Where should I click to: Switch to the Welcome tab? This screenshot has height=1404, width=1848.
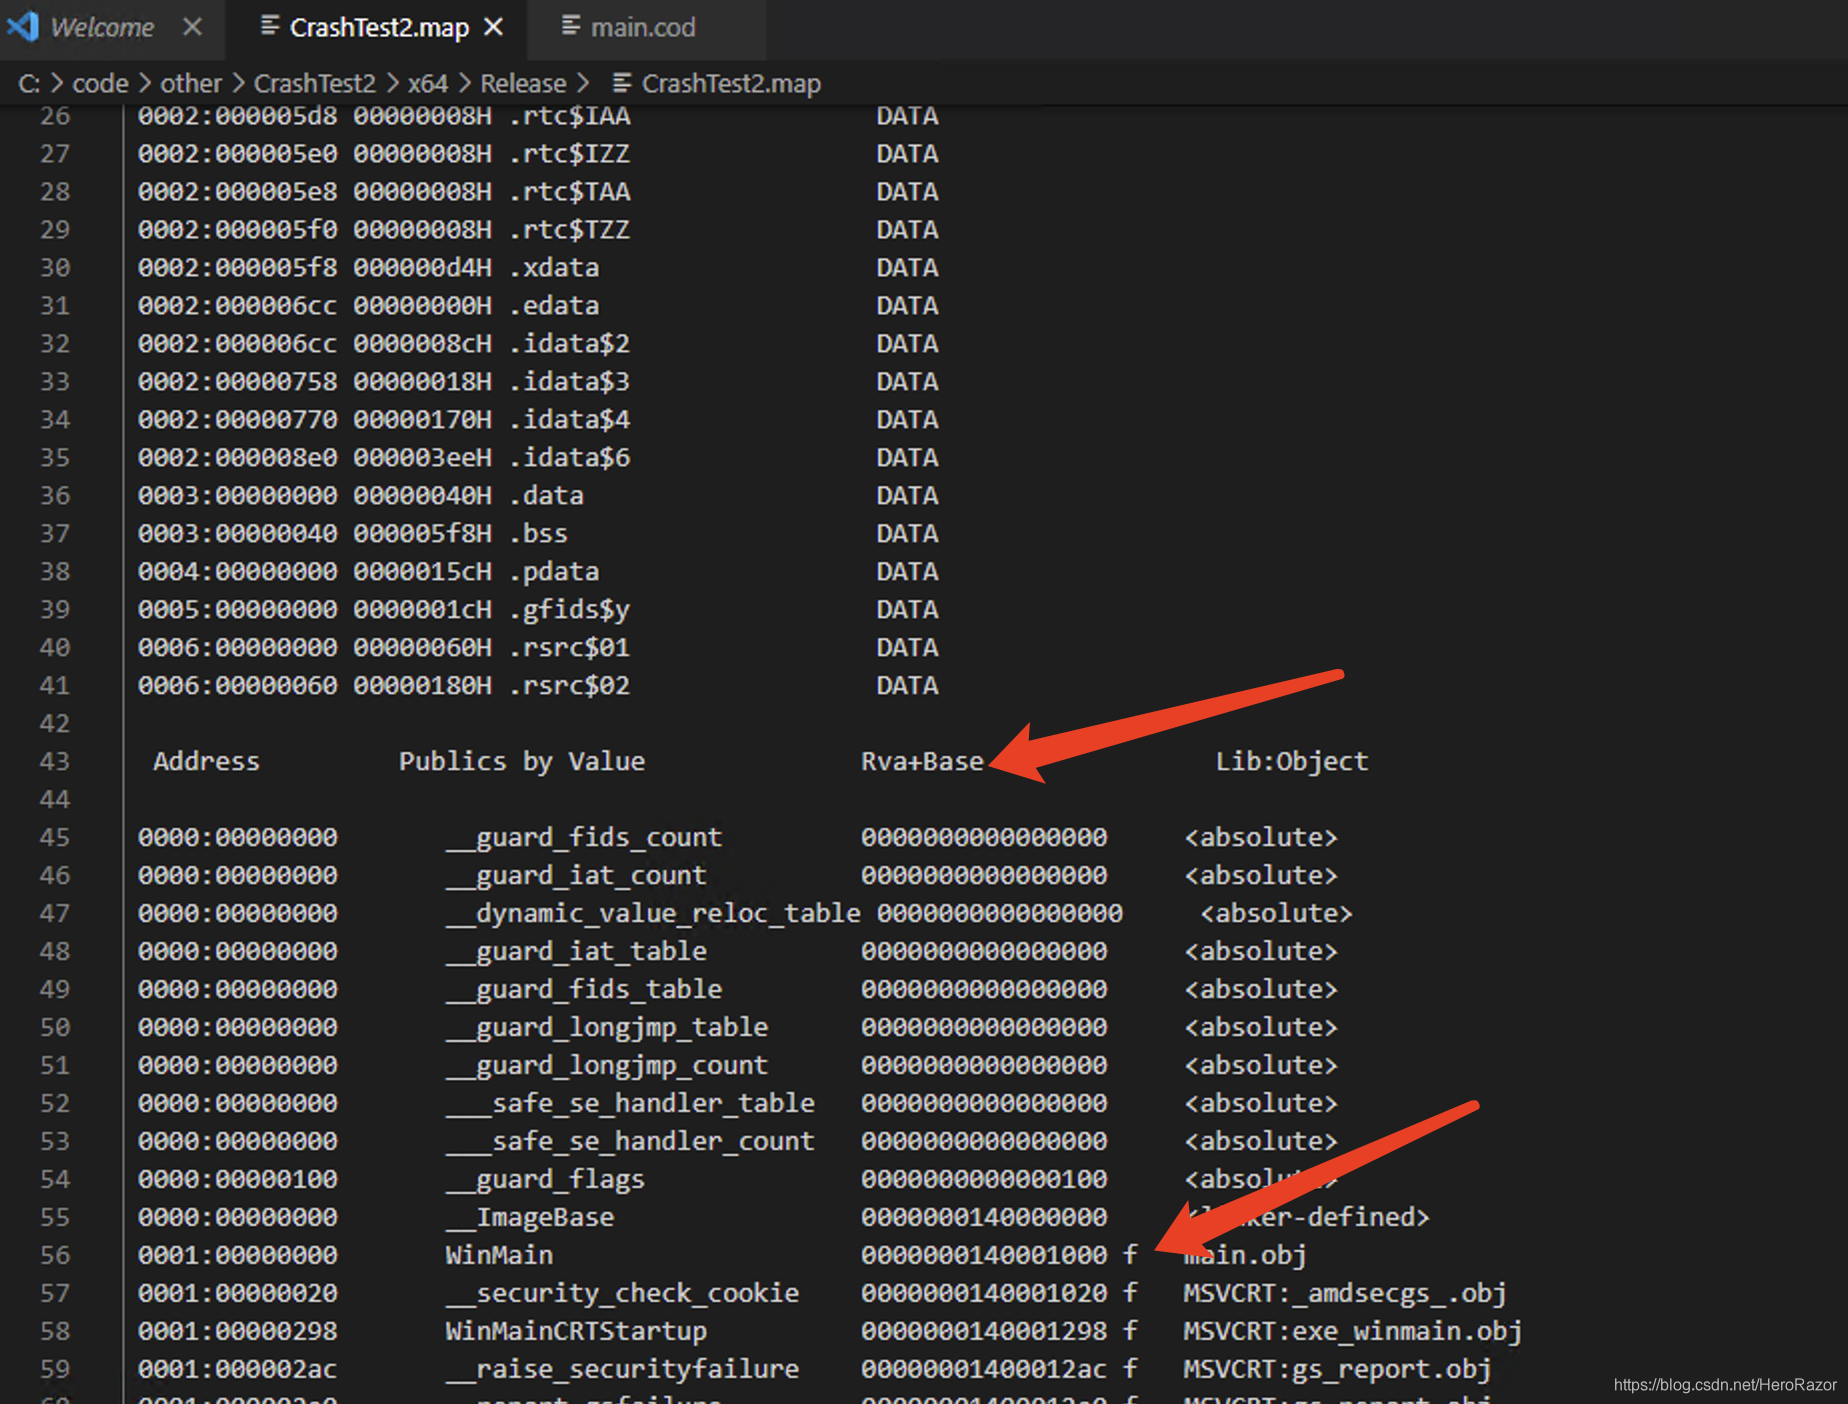(x=102, y=27)
